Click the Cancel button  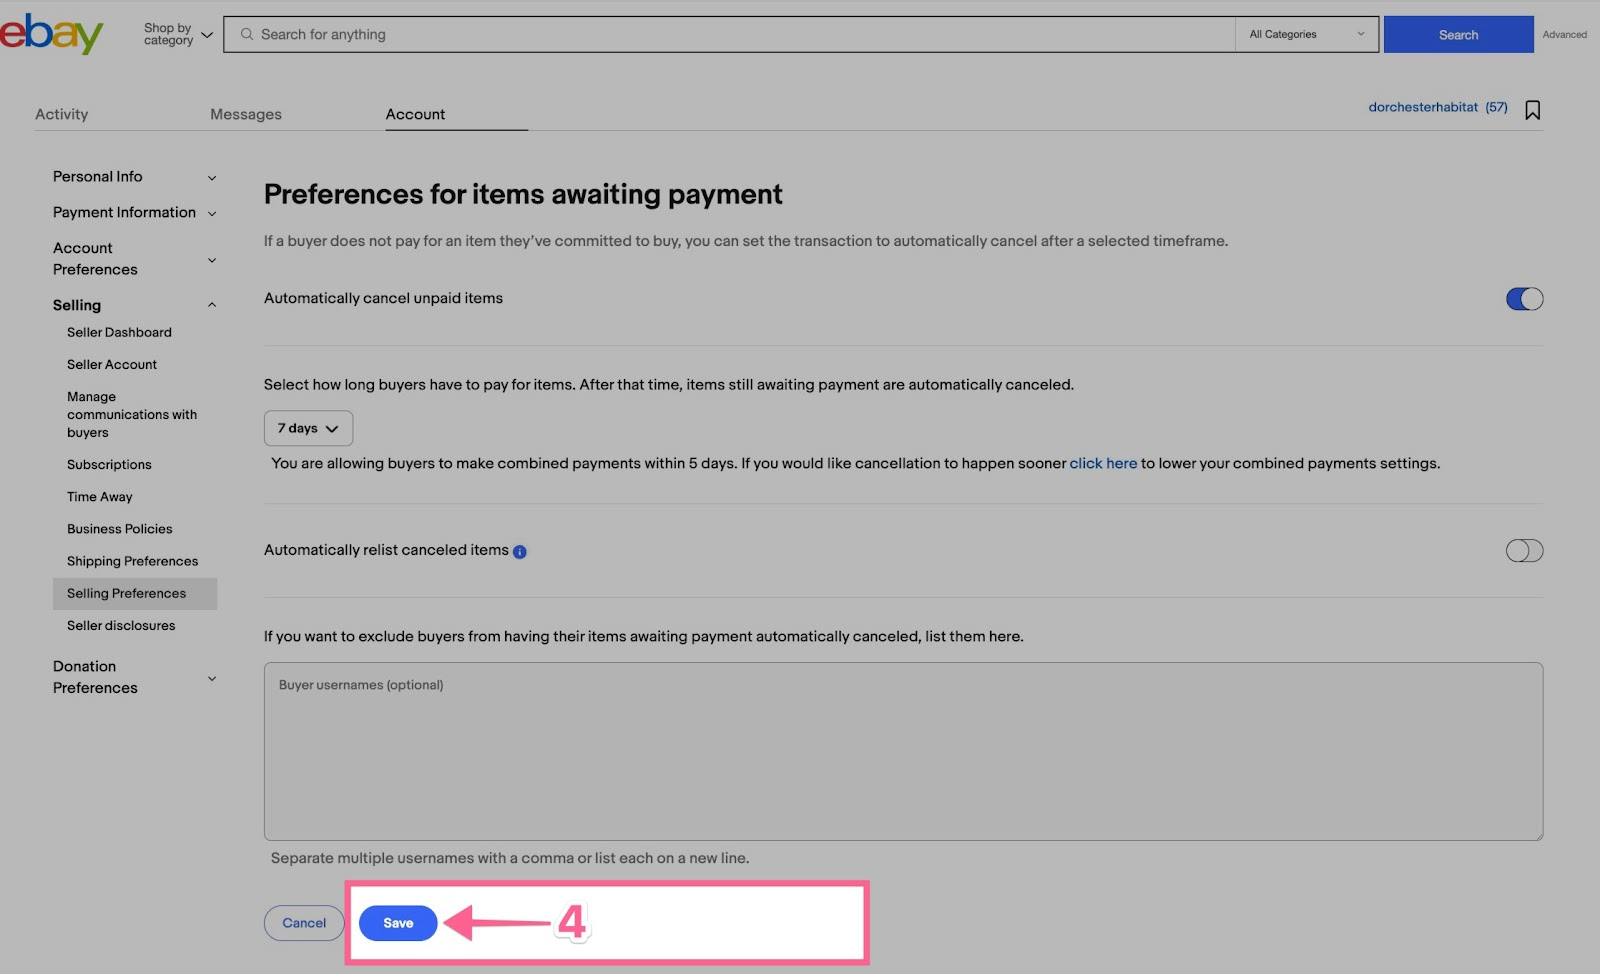pos(304,923)
